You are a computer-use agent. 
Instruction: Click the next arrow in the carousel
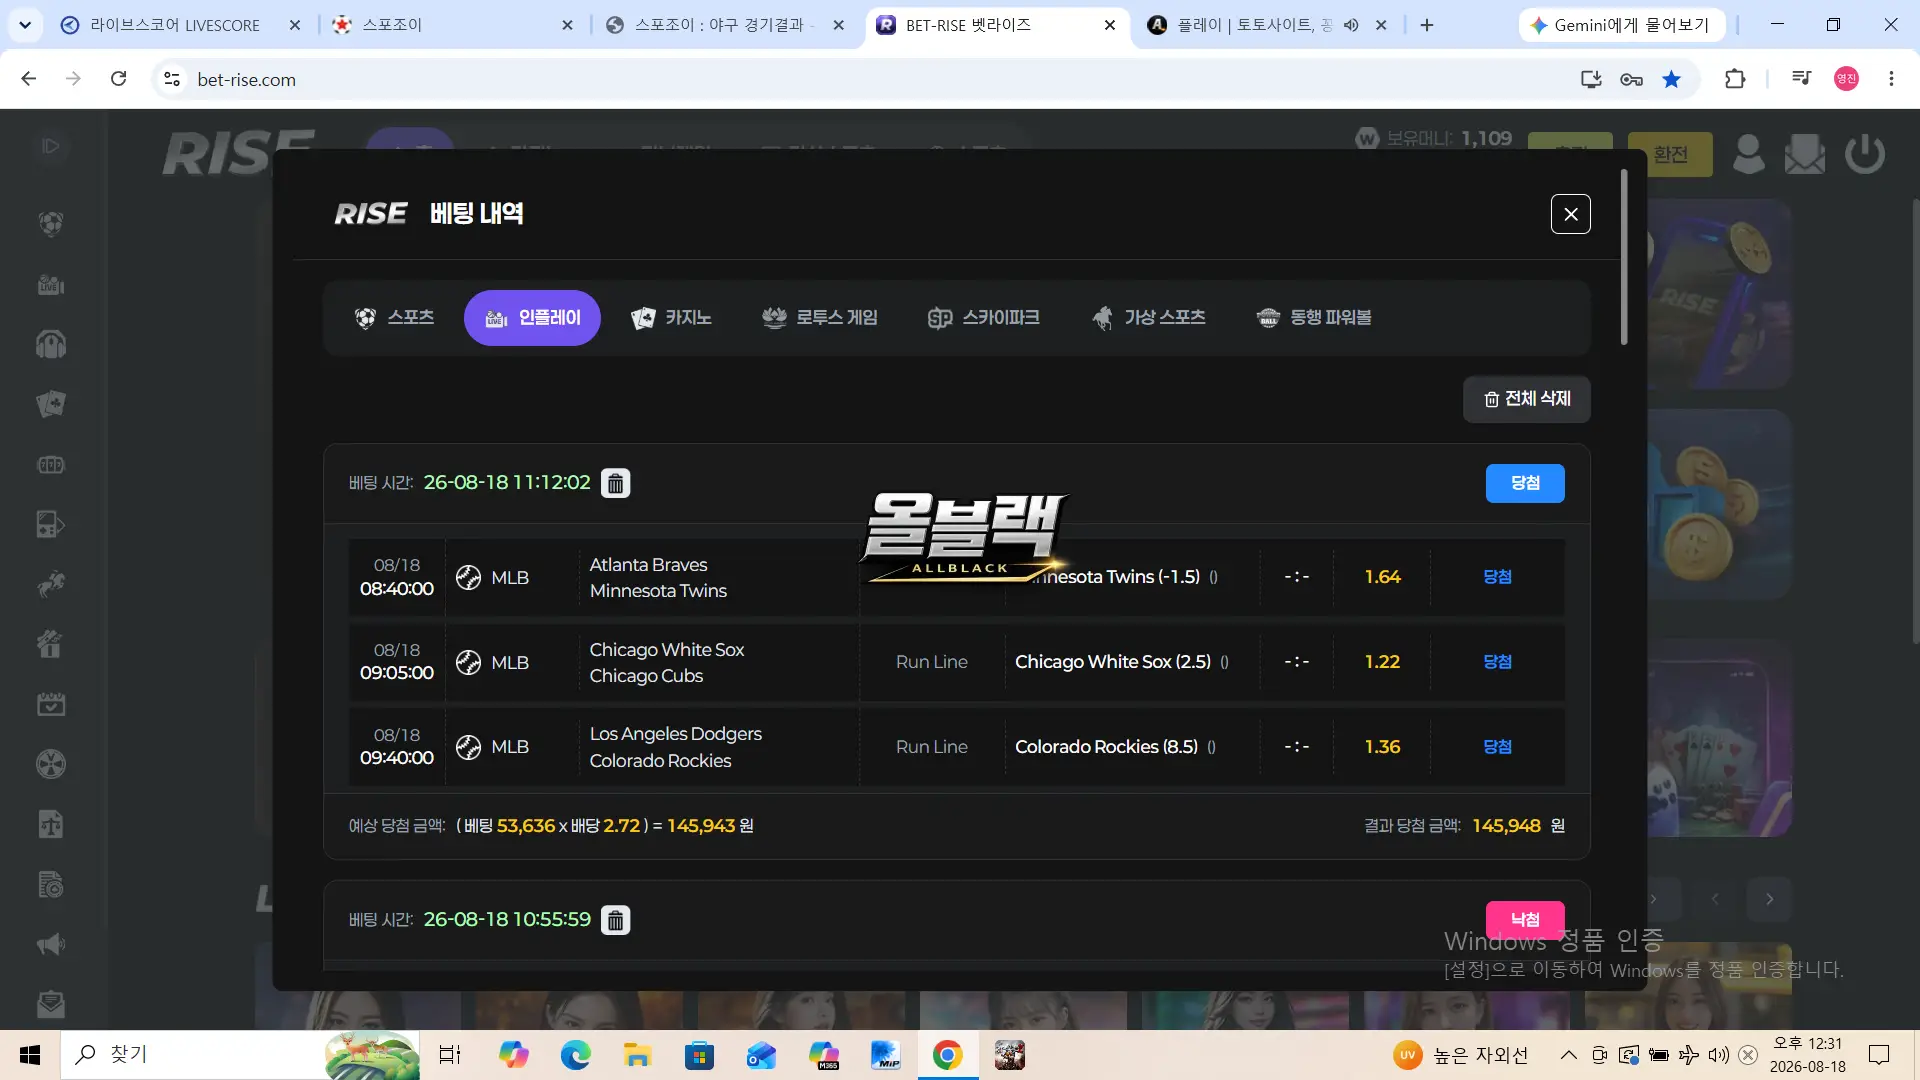click(x=1770, y=899)
